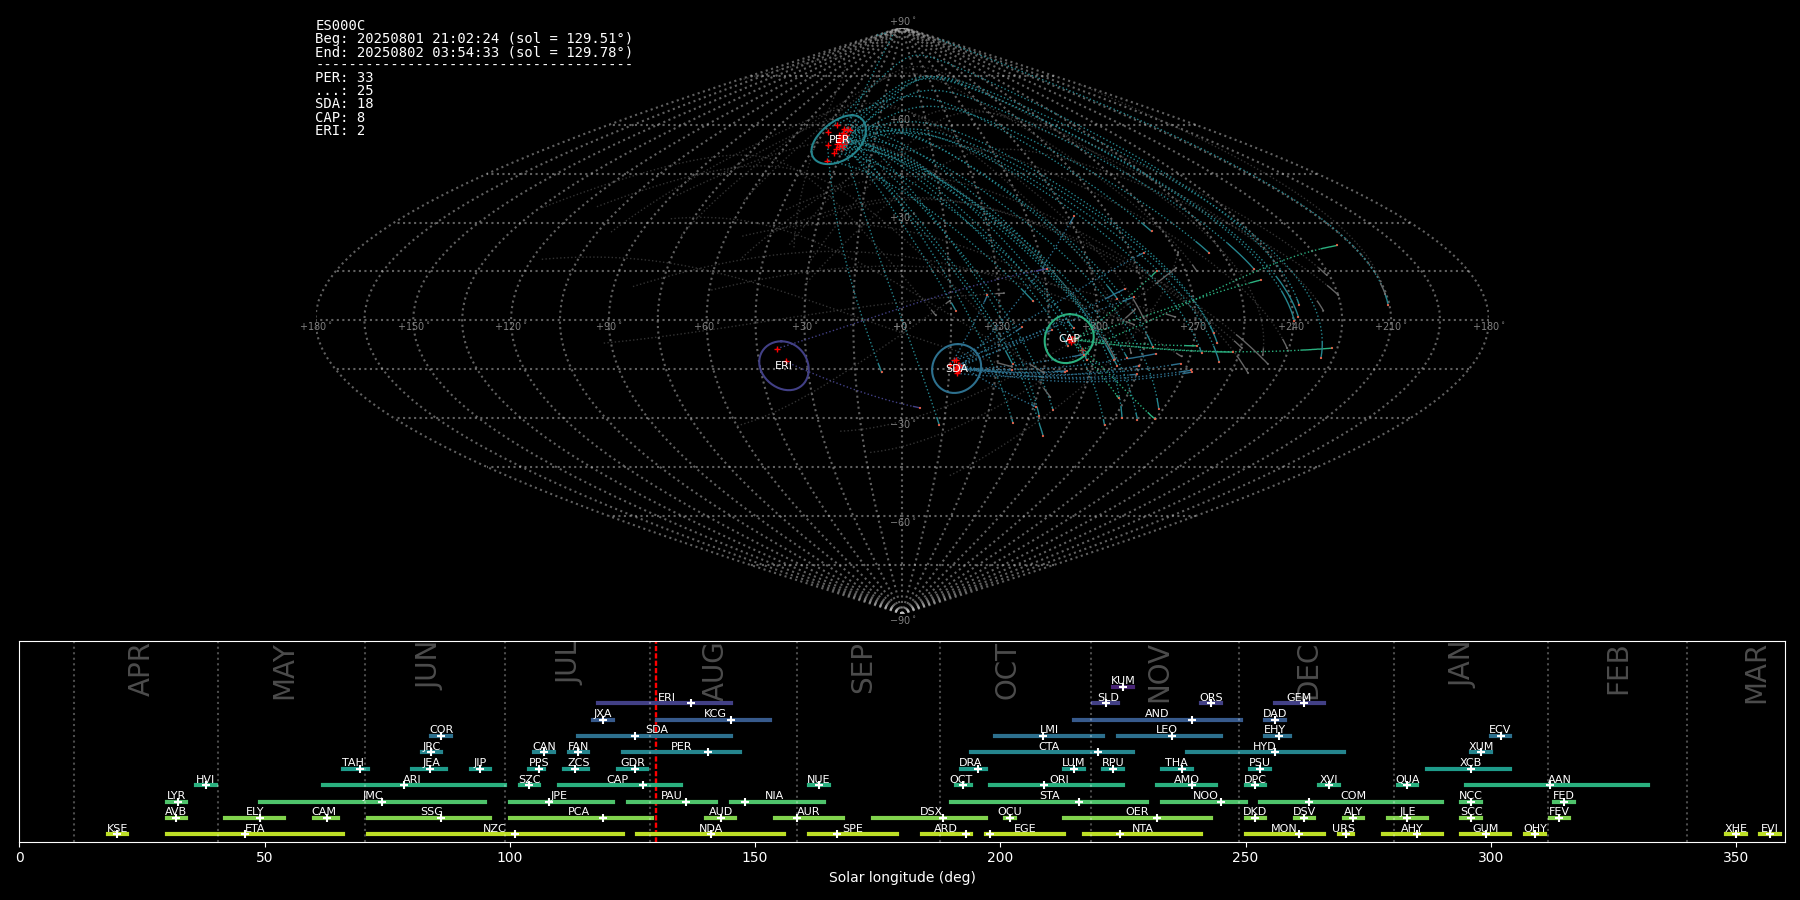Click the AUG month label
Image resolution: width=1800 pixels, height=900 pixels.
point(713,672)
